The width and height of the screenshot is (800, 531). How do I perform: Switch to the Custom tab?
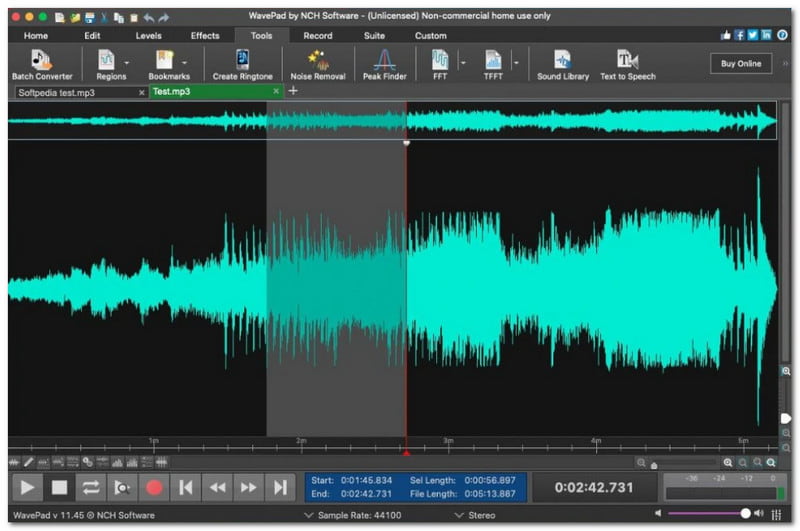pos(431,36)
